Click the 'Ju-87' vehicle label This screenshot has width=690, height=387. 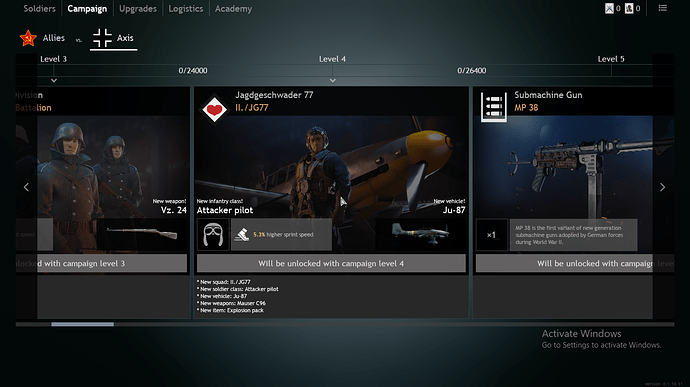pyautogui.click(x=454, y=210)
